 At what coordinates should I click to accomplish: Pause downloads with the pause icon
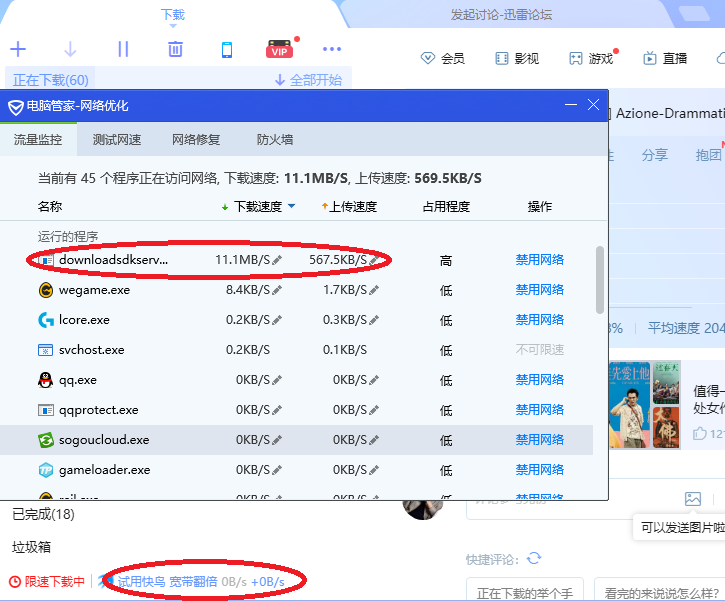coord(123,49)
